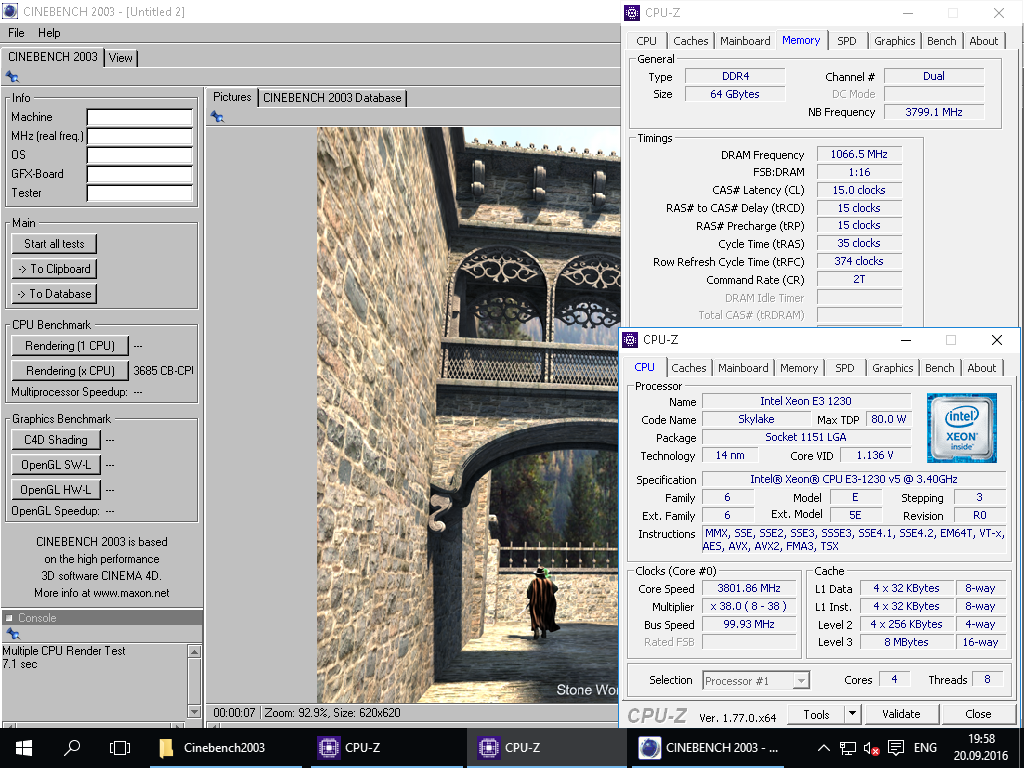The image size is (1024, 768).
Task: Select CINEBENCH 2003 Database tab
Action: 332,98
